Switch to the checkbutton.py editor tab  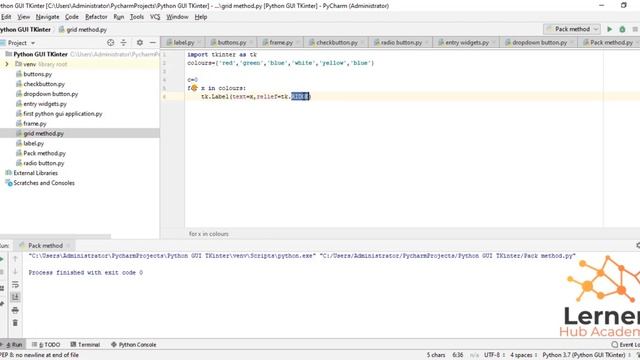(336, 42)
